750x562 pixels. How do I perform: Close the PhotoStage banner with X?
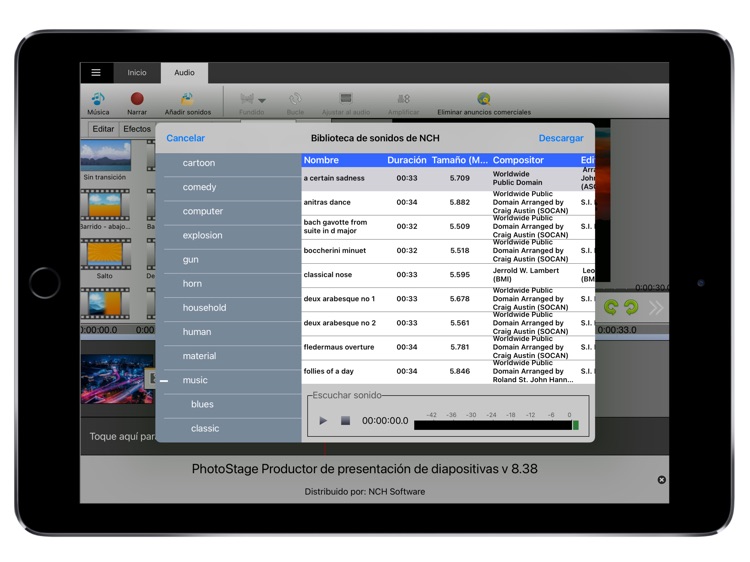point(662,480)
